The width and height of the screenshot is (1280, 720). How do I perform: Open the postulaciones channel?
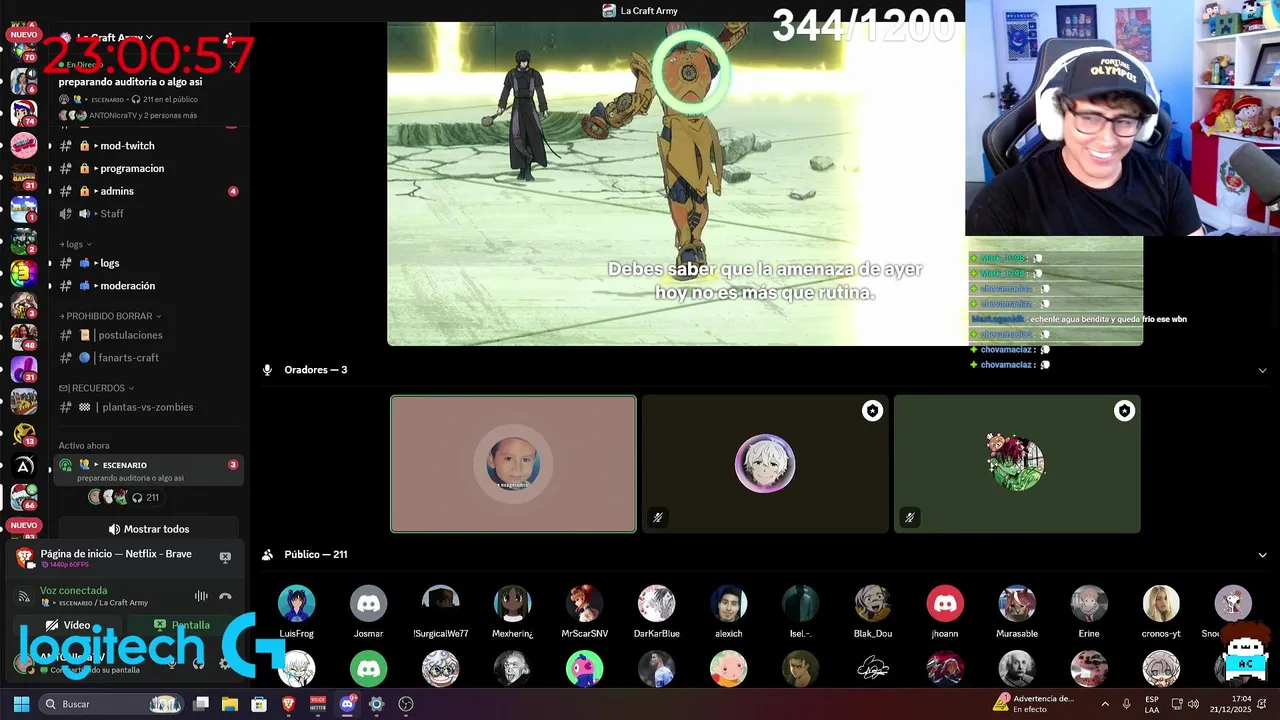click(x=146, y=335)
